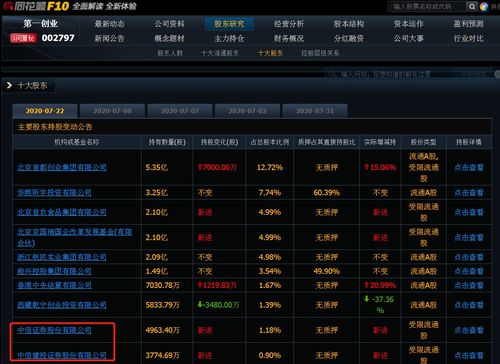This screenshot has height=364, width=500.
Task: Click 点击查看 in the 西藏乾宁创业投资 row
Action: 469,305
